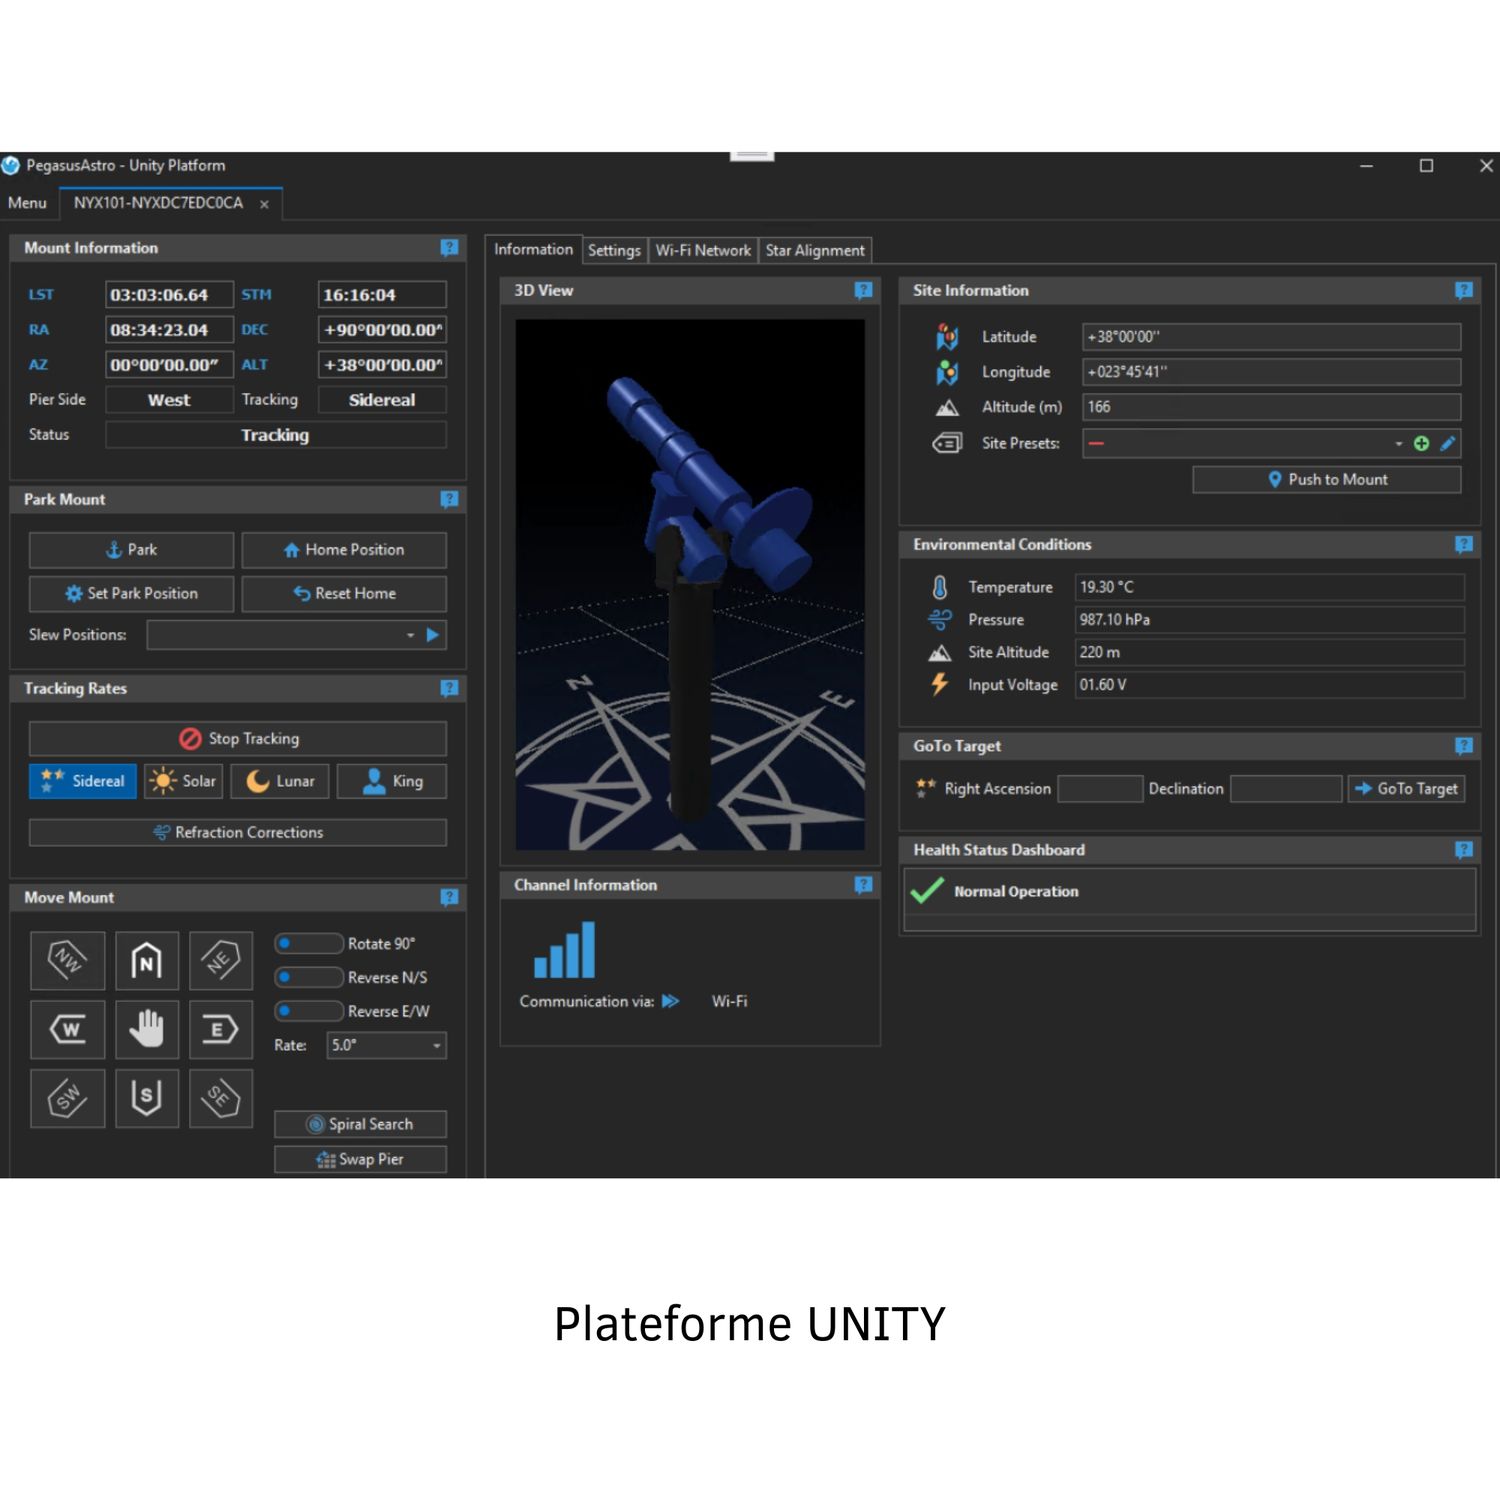This screenshot has width=1500, height=1500.
Task: Switch to the Star Alignment tab
Action: click(x=814, y=250)
